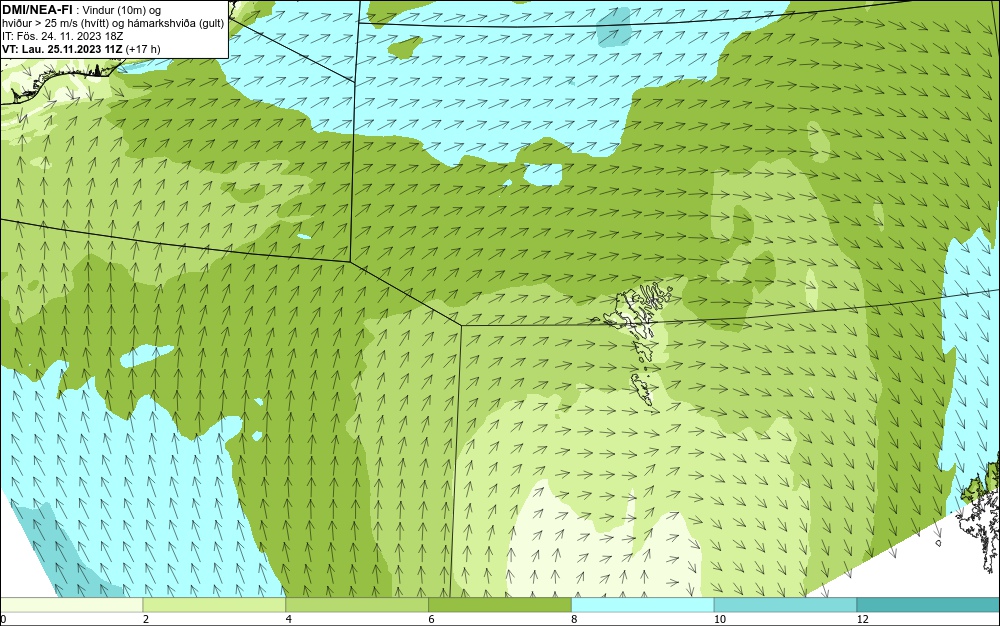Image resolution: width=1000 pixels, height=626 pixels.
Task: Click 'Vindur (10m) og' title text
Action: click(123, 10)
